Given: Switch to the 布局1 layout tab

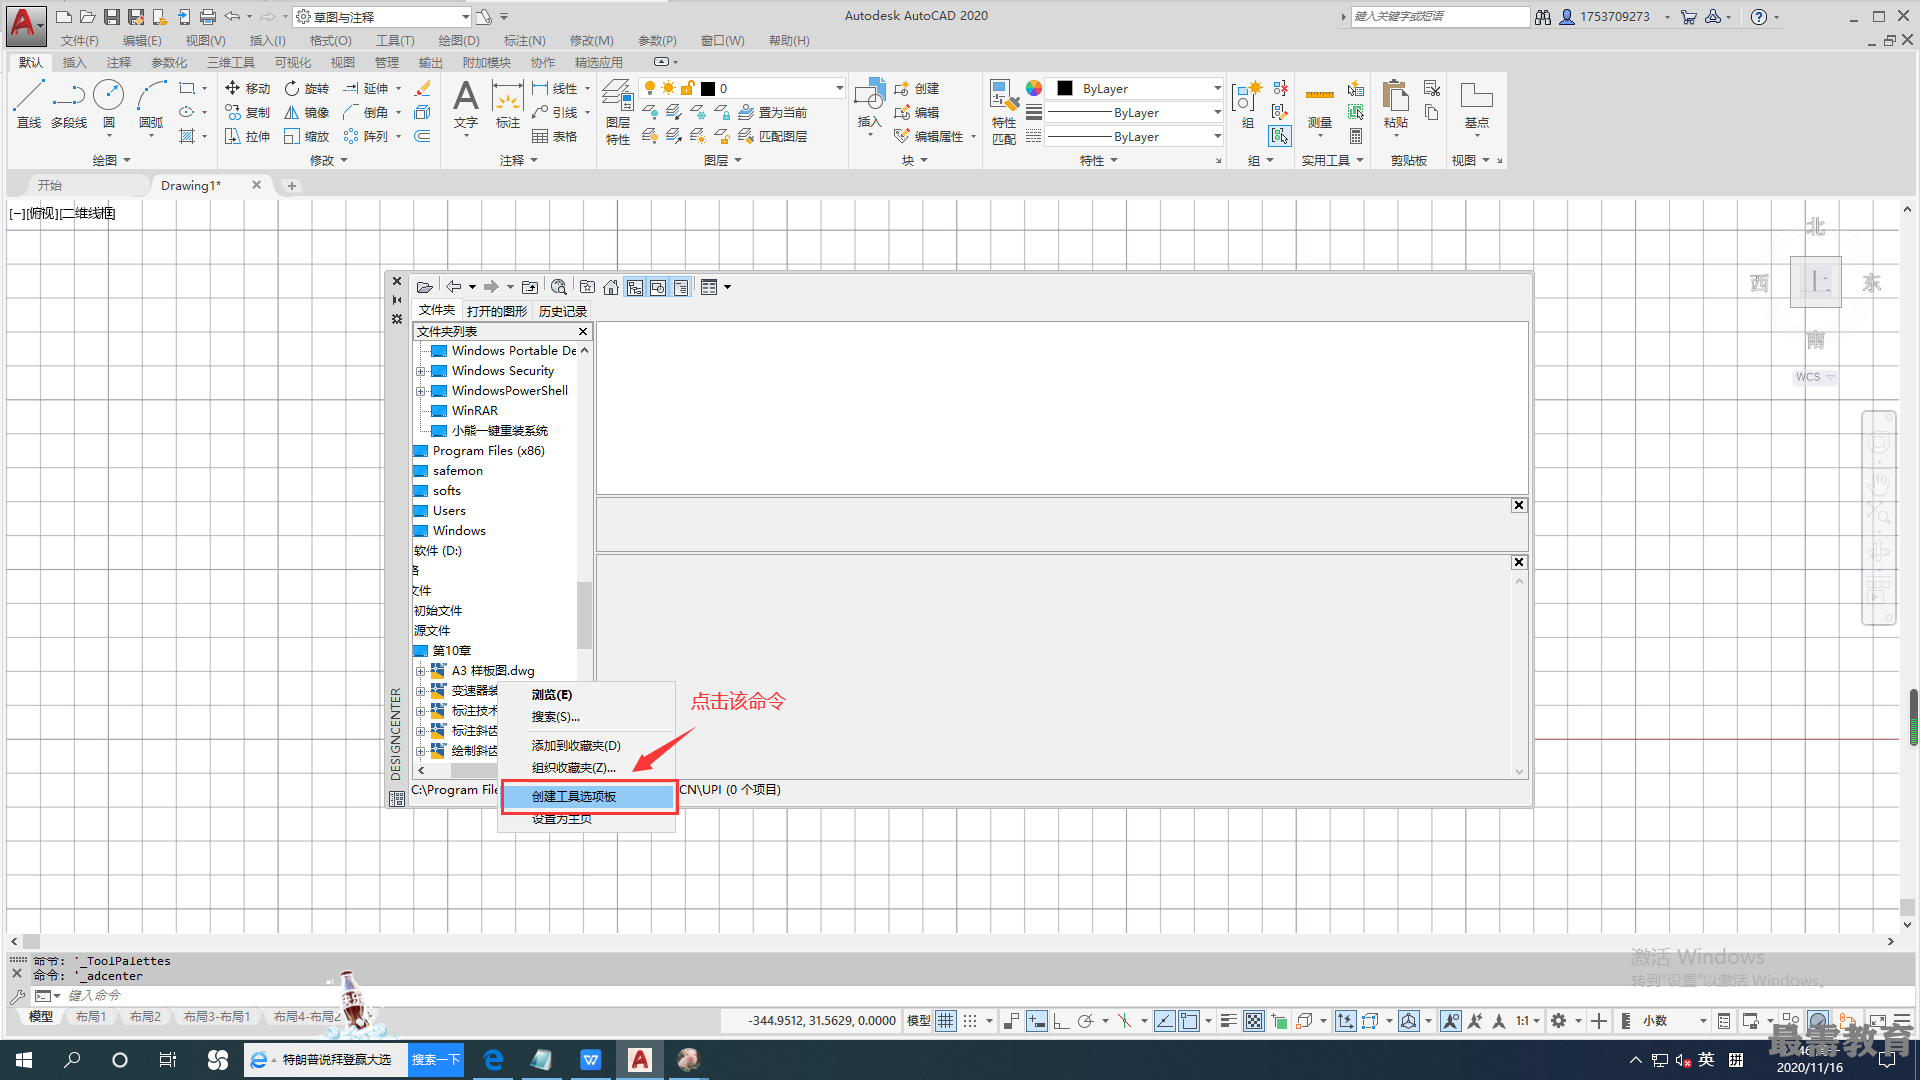Looking at the screenshot, I should pos(91,1017).
